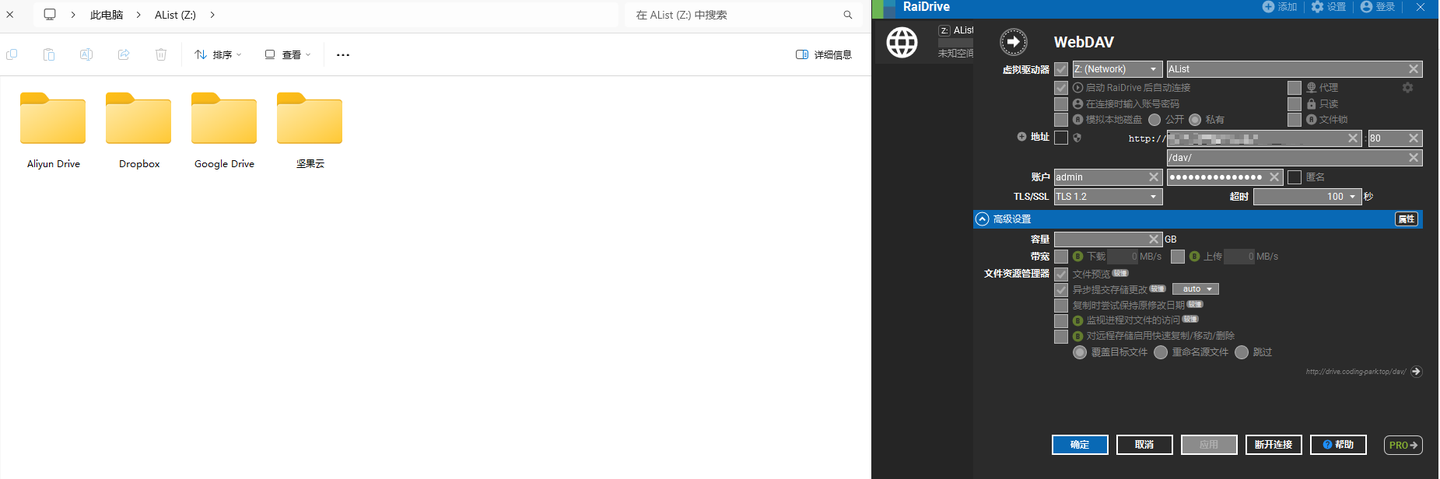Open the 查看 view dropdown in Explorer
The image size is (1440, 479).
pos(288,55)
